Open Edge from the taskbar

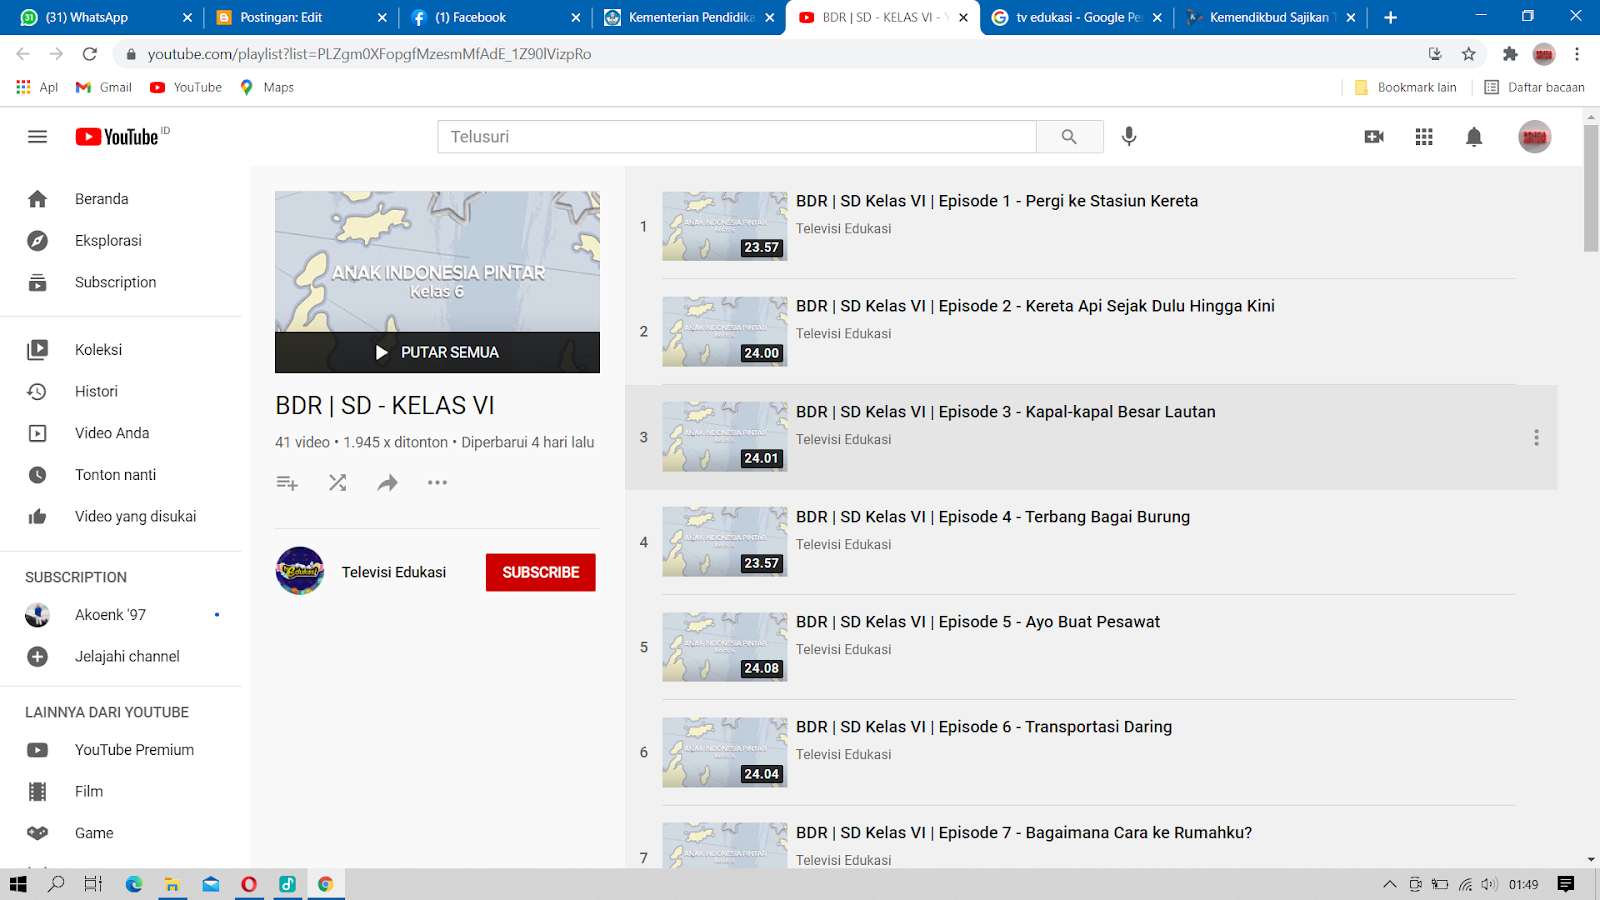click(134, 884)
